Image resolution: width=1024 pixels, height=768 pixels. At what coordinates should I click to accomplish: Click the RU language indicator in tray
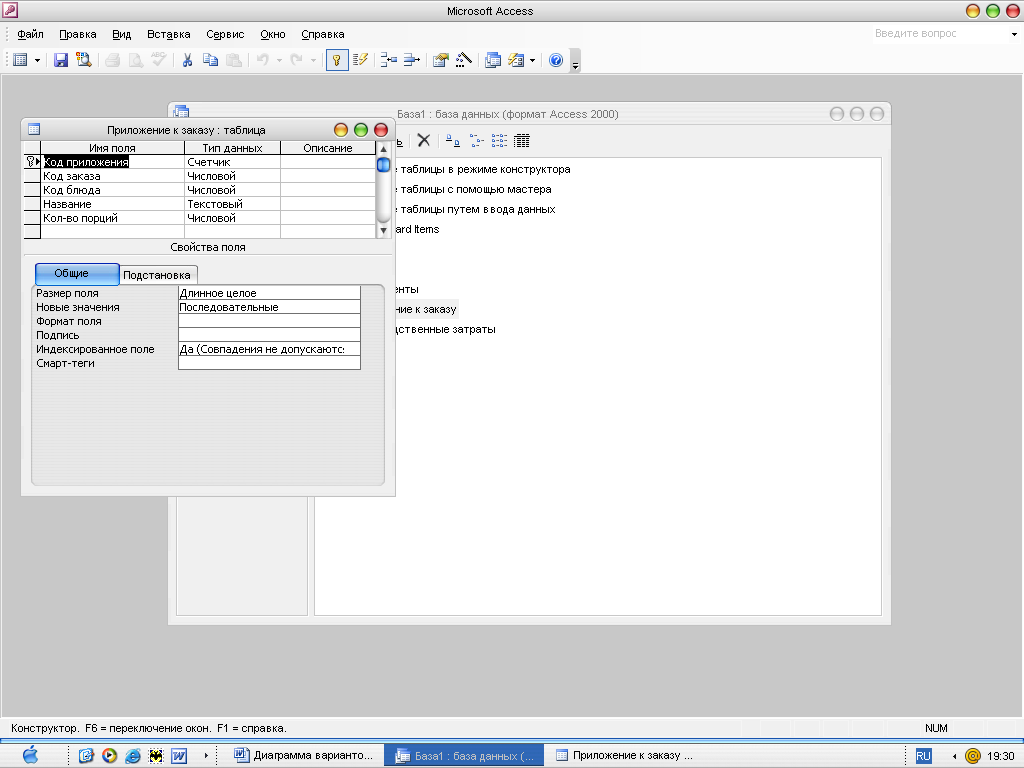923,756
